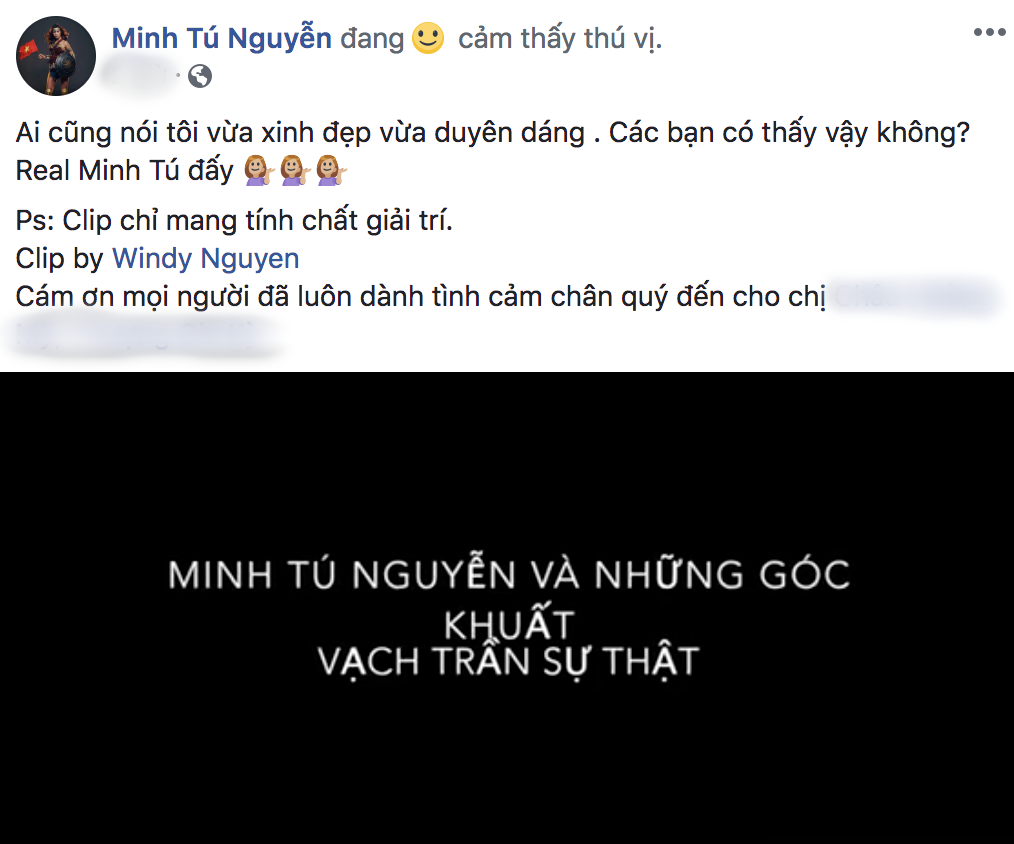Click the middle shrugging woman emoji
This screenshot has width=1014, height=844.
click(x=296, y=171)
